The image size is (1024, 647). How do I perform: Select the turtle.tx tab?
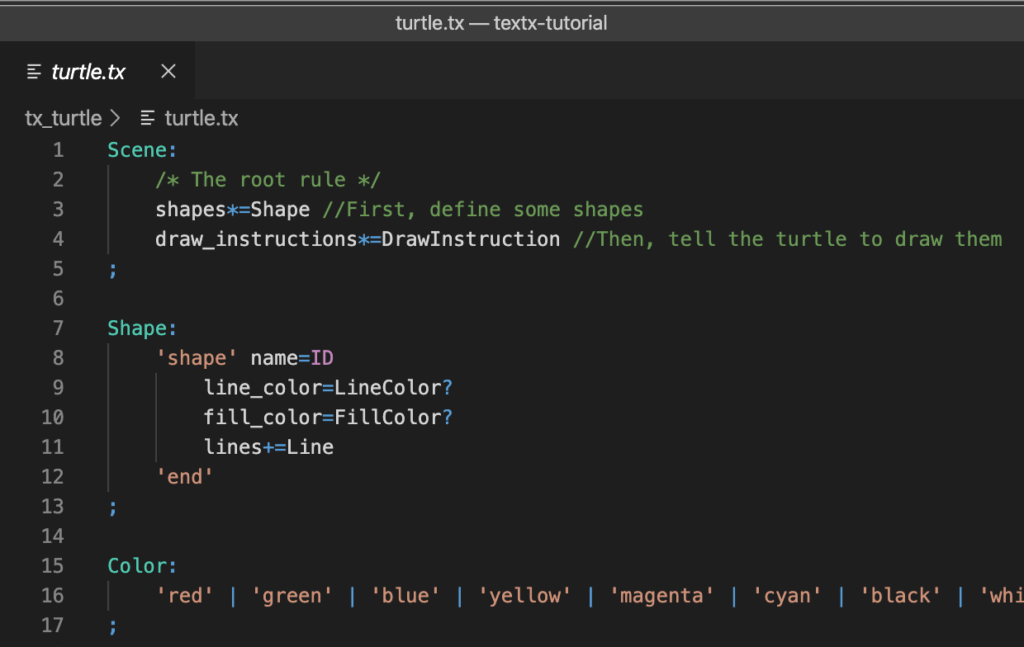click(x=90, y=71)
